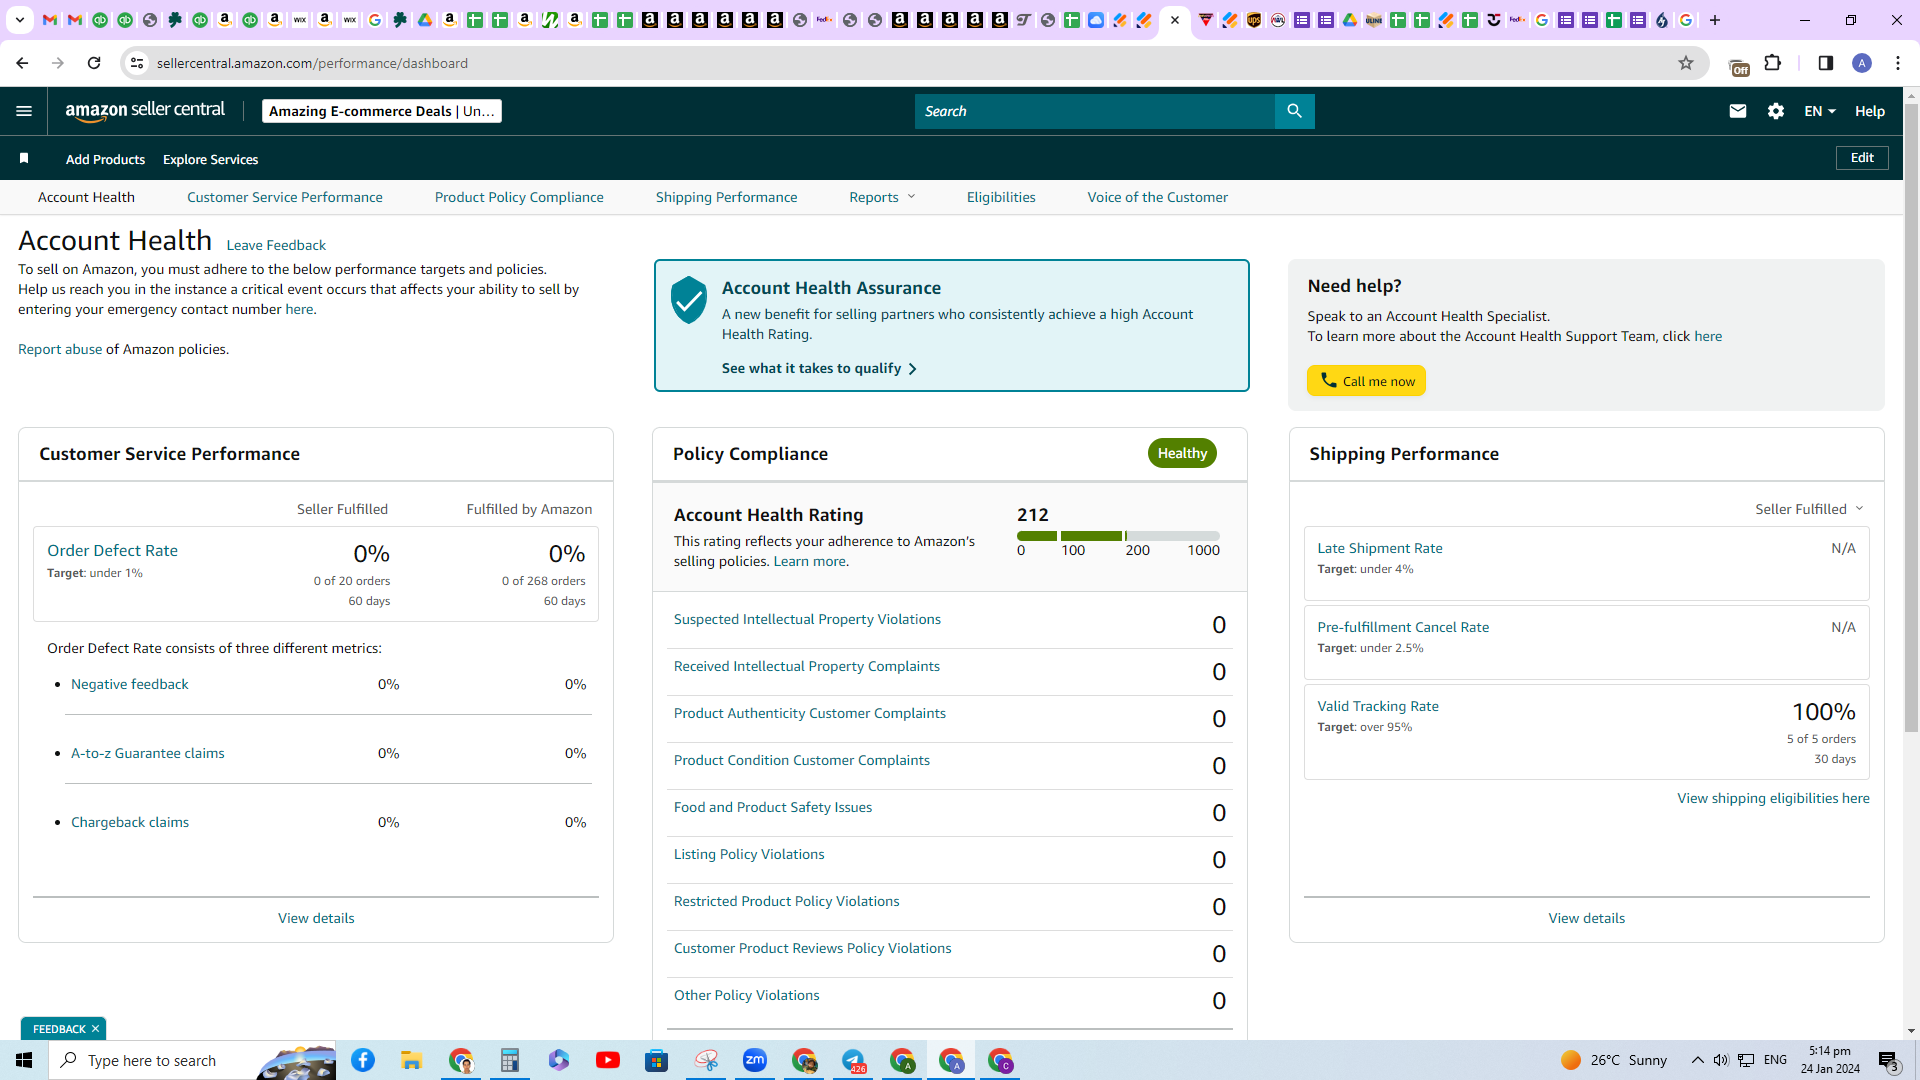Open Telegram from the taskbar
Viewport: 1920px width, 1080px height.
(x=853, y=1060)
